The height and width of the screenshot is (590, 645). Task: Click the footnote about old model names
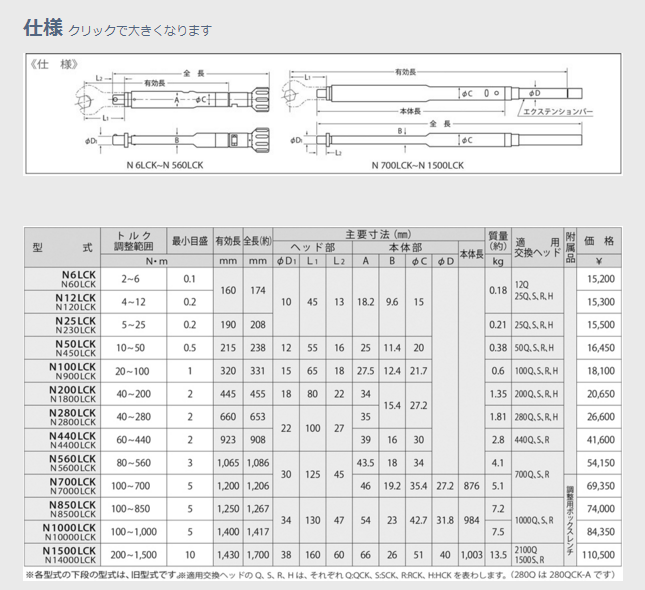[x=102, y=575]
